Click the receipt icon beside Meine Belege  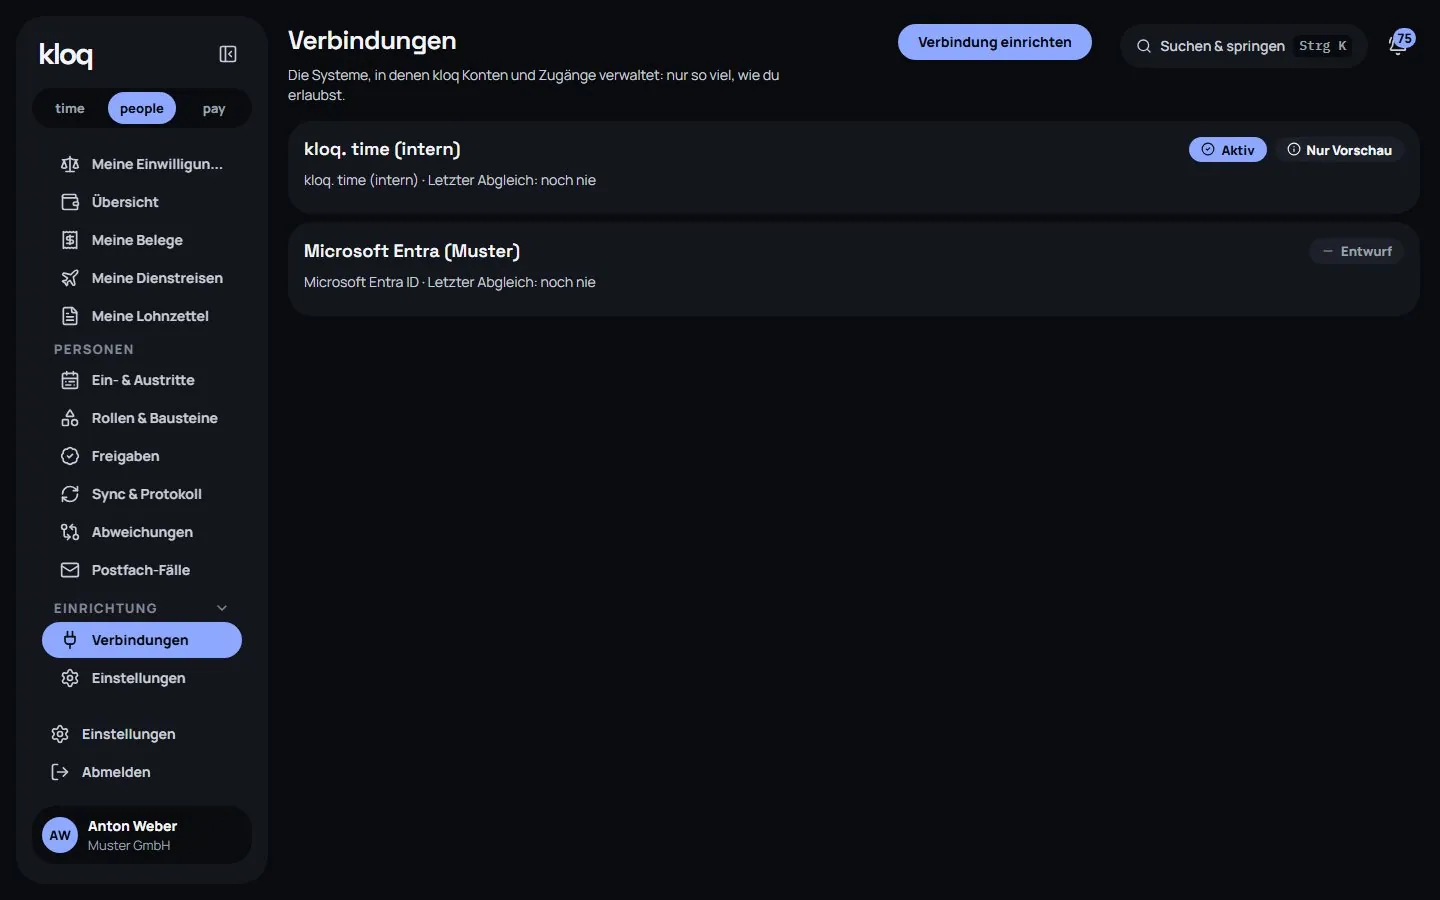pos(70,240)
